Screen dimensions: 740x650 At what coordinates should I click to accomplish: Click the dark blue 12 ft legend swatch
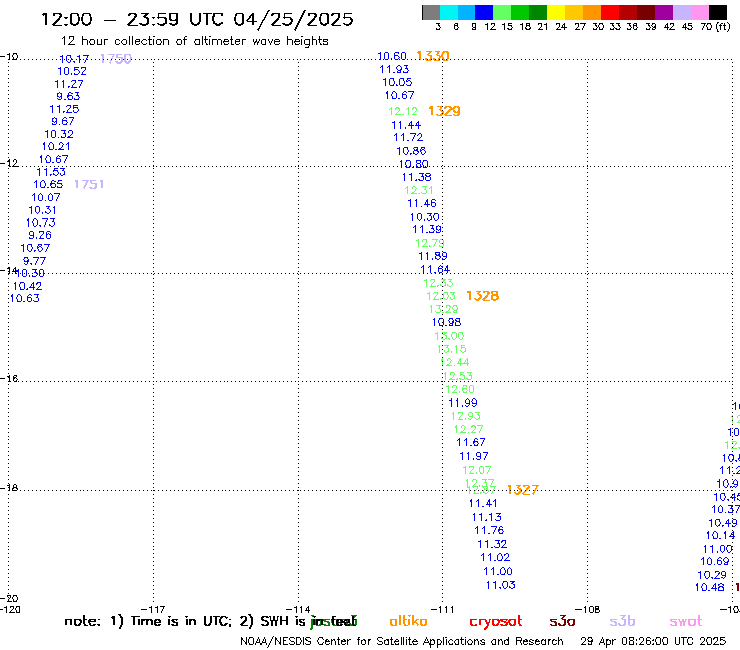pyautogui.click(x=484, y=12)
